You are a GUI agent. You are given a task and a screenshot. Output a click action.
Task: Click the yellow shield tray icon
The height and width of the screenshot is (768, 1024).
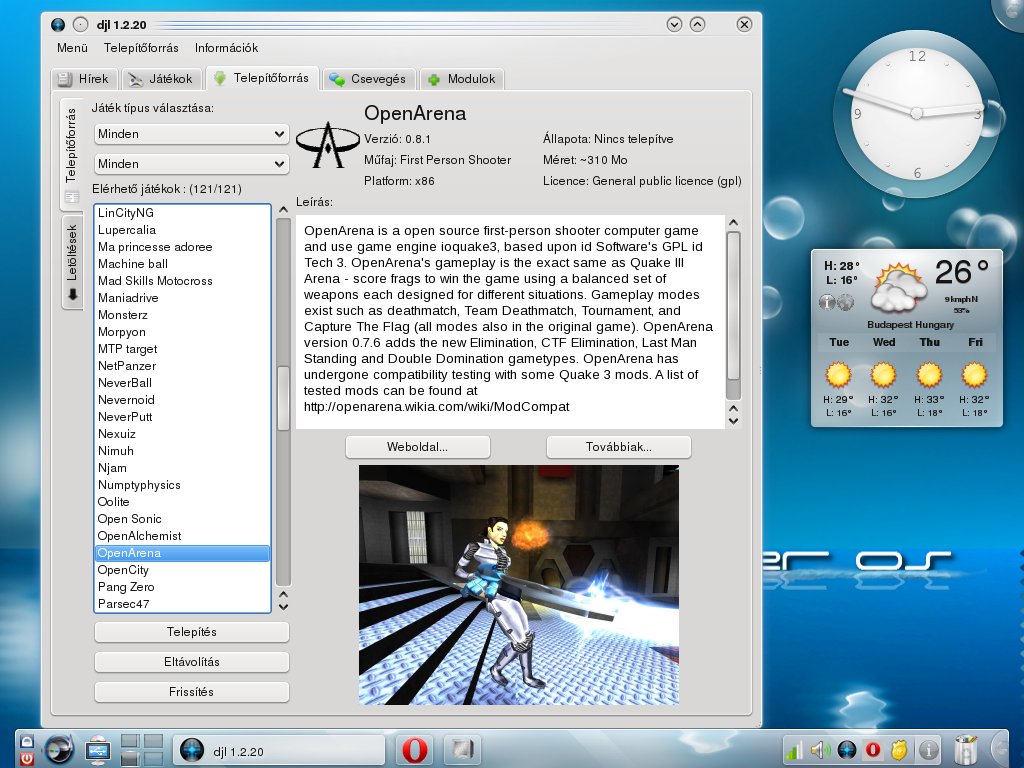pos(900,750)
